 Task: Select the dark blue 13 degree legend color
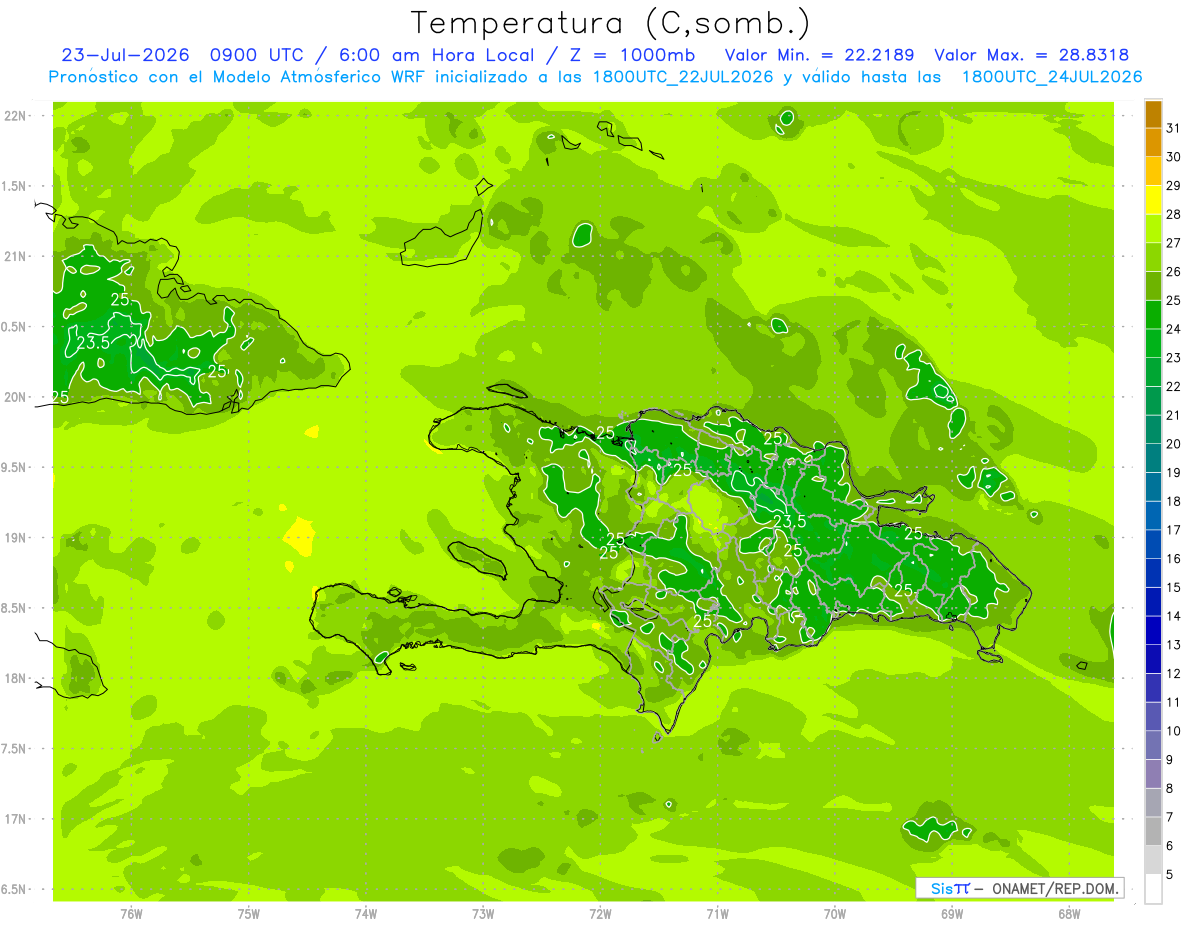pos(1153,631)
